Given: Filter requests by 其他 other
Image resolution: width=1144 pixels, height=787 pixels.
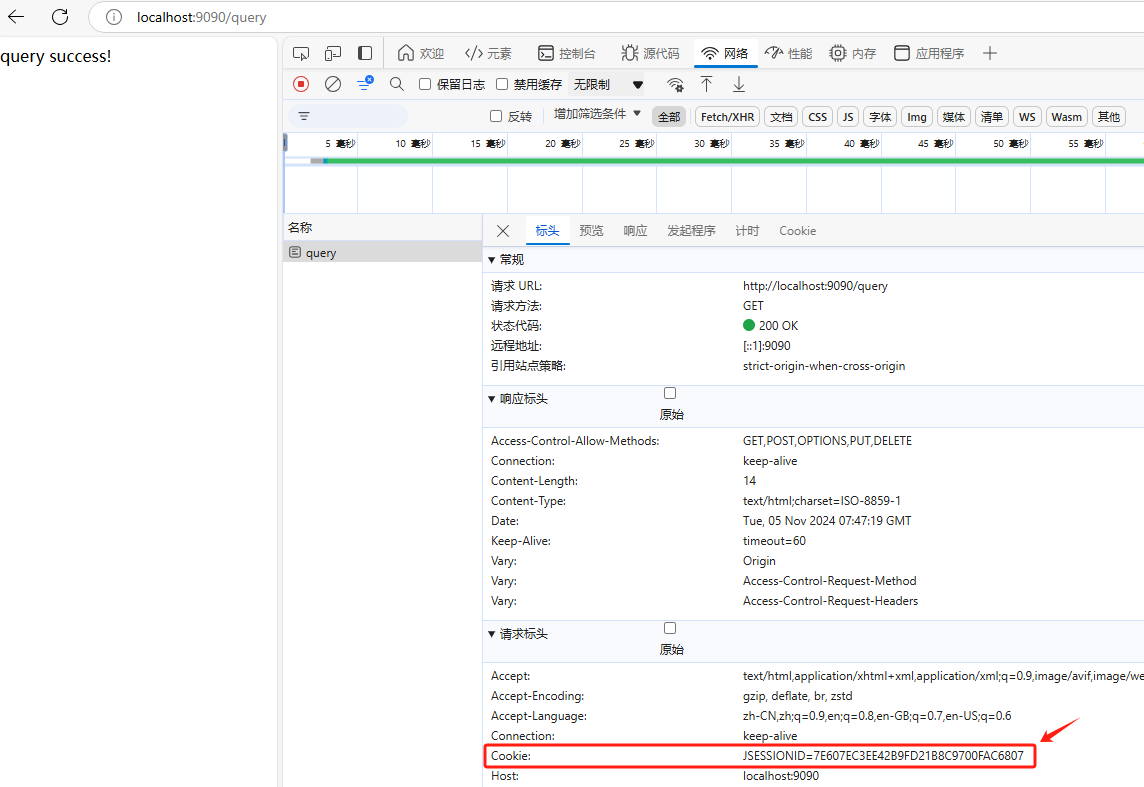Looking at the screenshot, I should [x=1109, y=117].
